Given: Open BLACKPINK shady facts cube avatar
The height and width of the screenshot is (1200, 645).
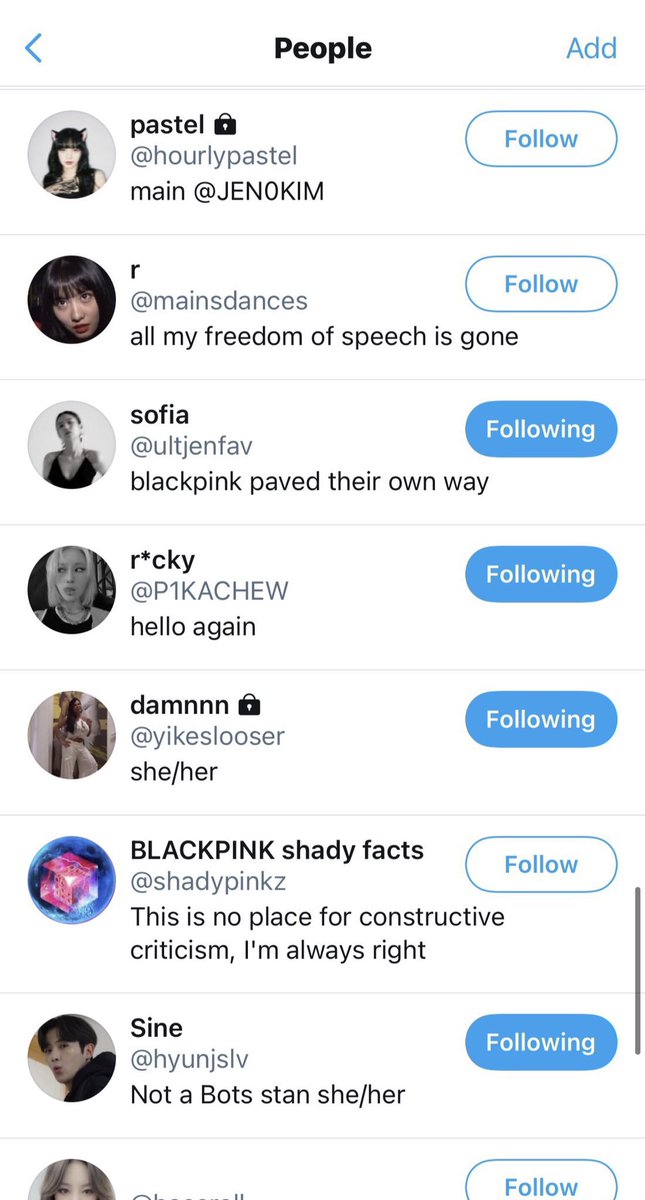Looking at the screenshot, I should click(72, 880).
